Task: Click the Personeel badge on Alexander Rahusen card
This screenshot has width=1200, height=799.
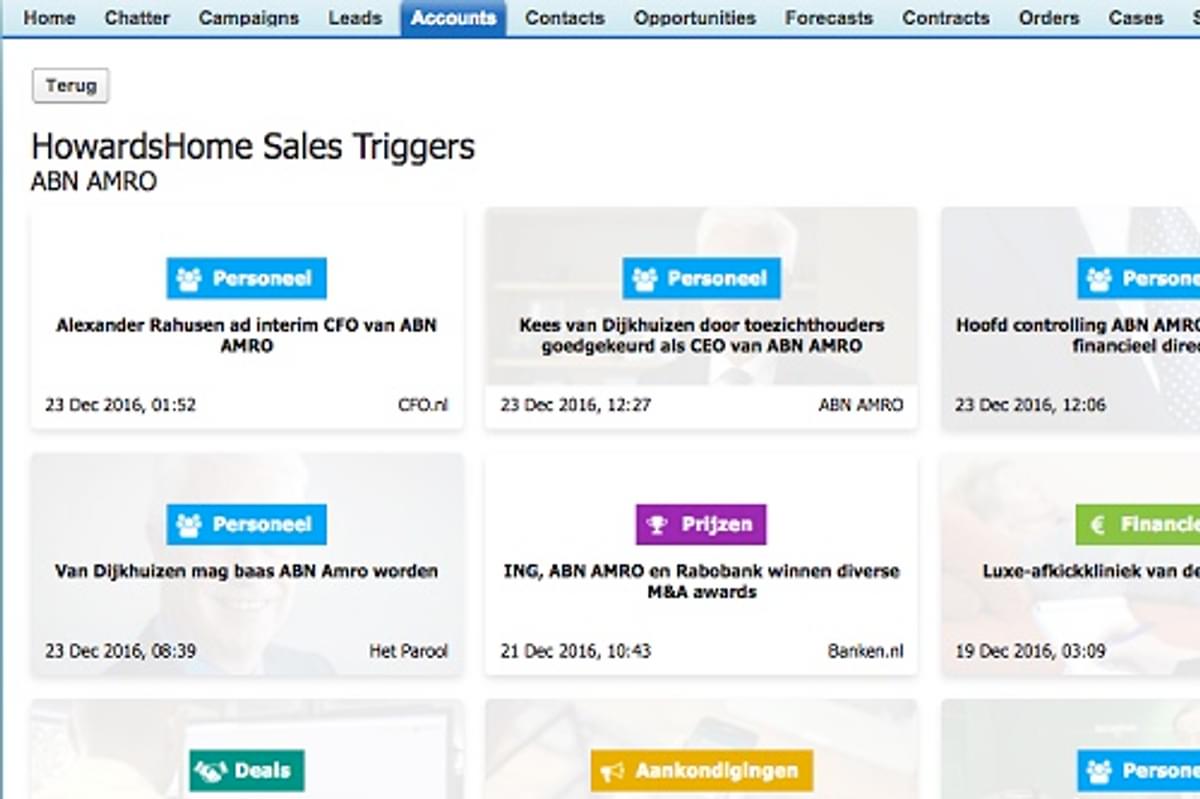Action: tap(246, 278)
